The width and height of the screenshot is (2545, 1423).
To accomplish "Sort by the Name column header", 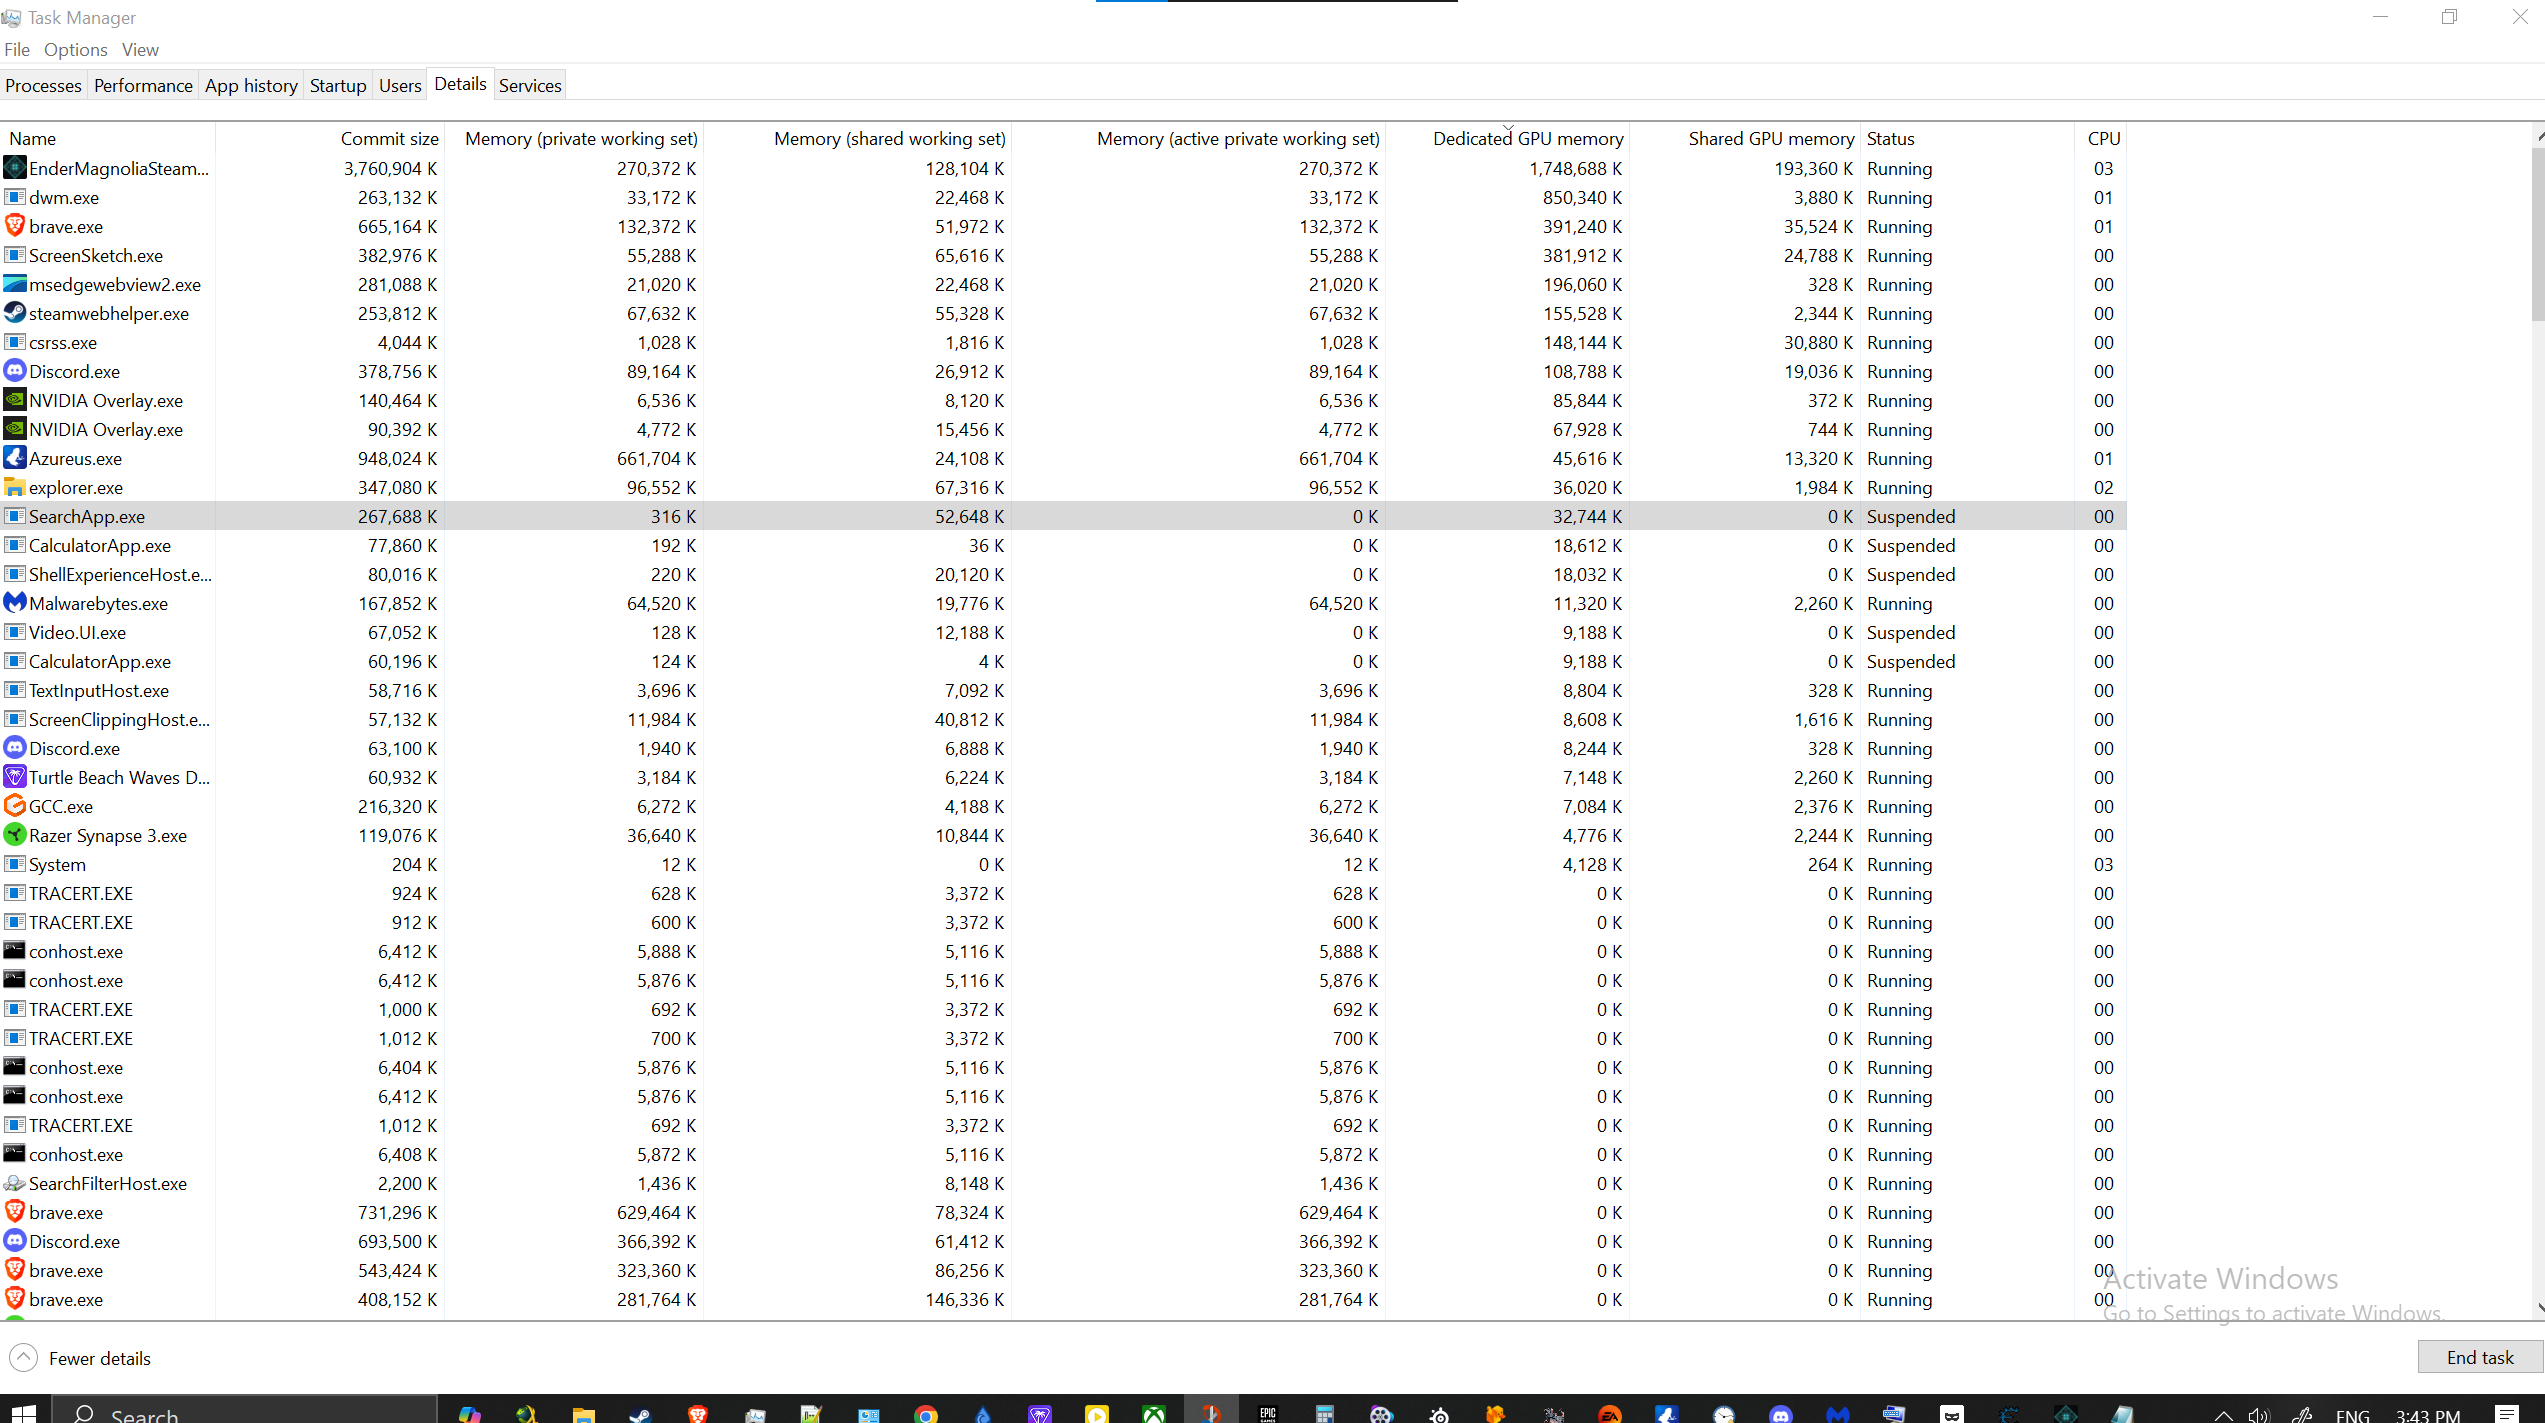I will (x=107, y=139).
